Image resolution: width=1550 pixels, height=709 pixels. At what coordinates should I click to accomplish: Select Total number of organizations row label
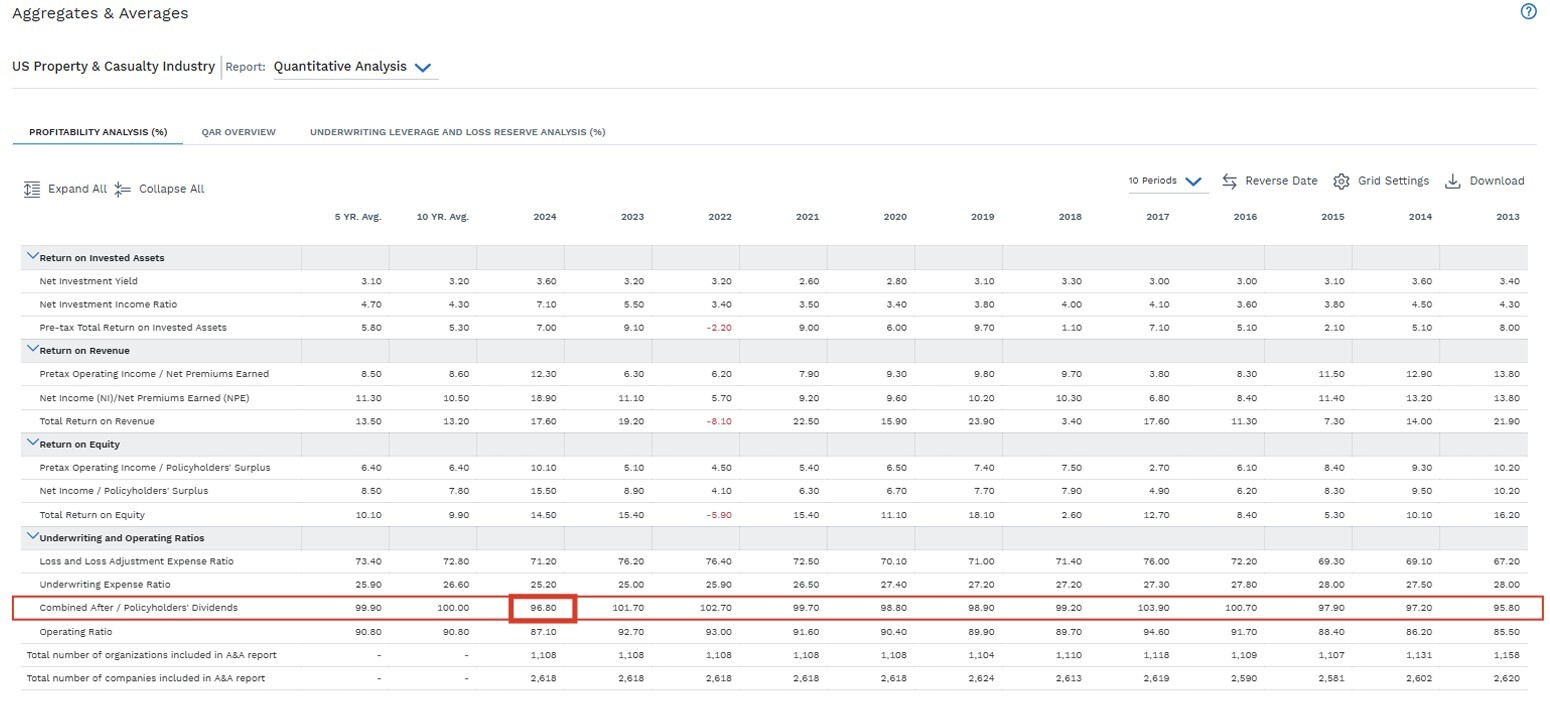click(151, 655)
